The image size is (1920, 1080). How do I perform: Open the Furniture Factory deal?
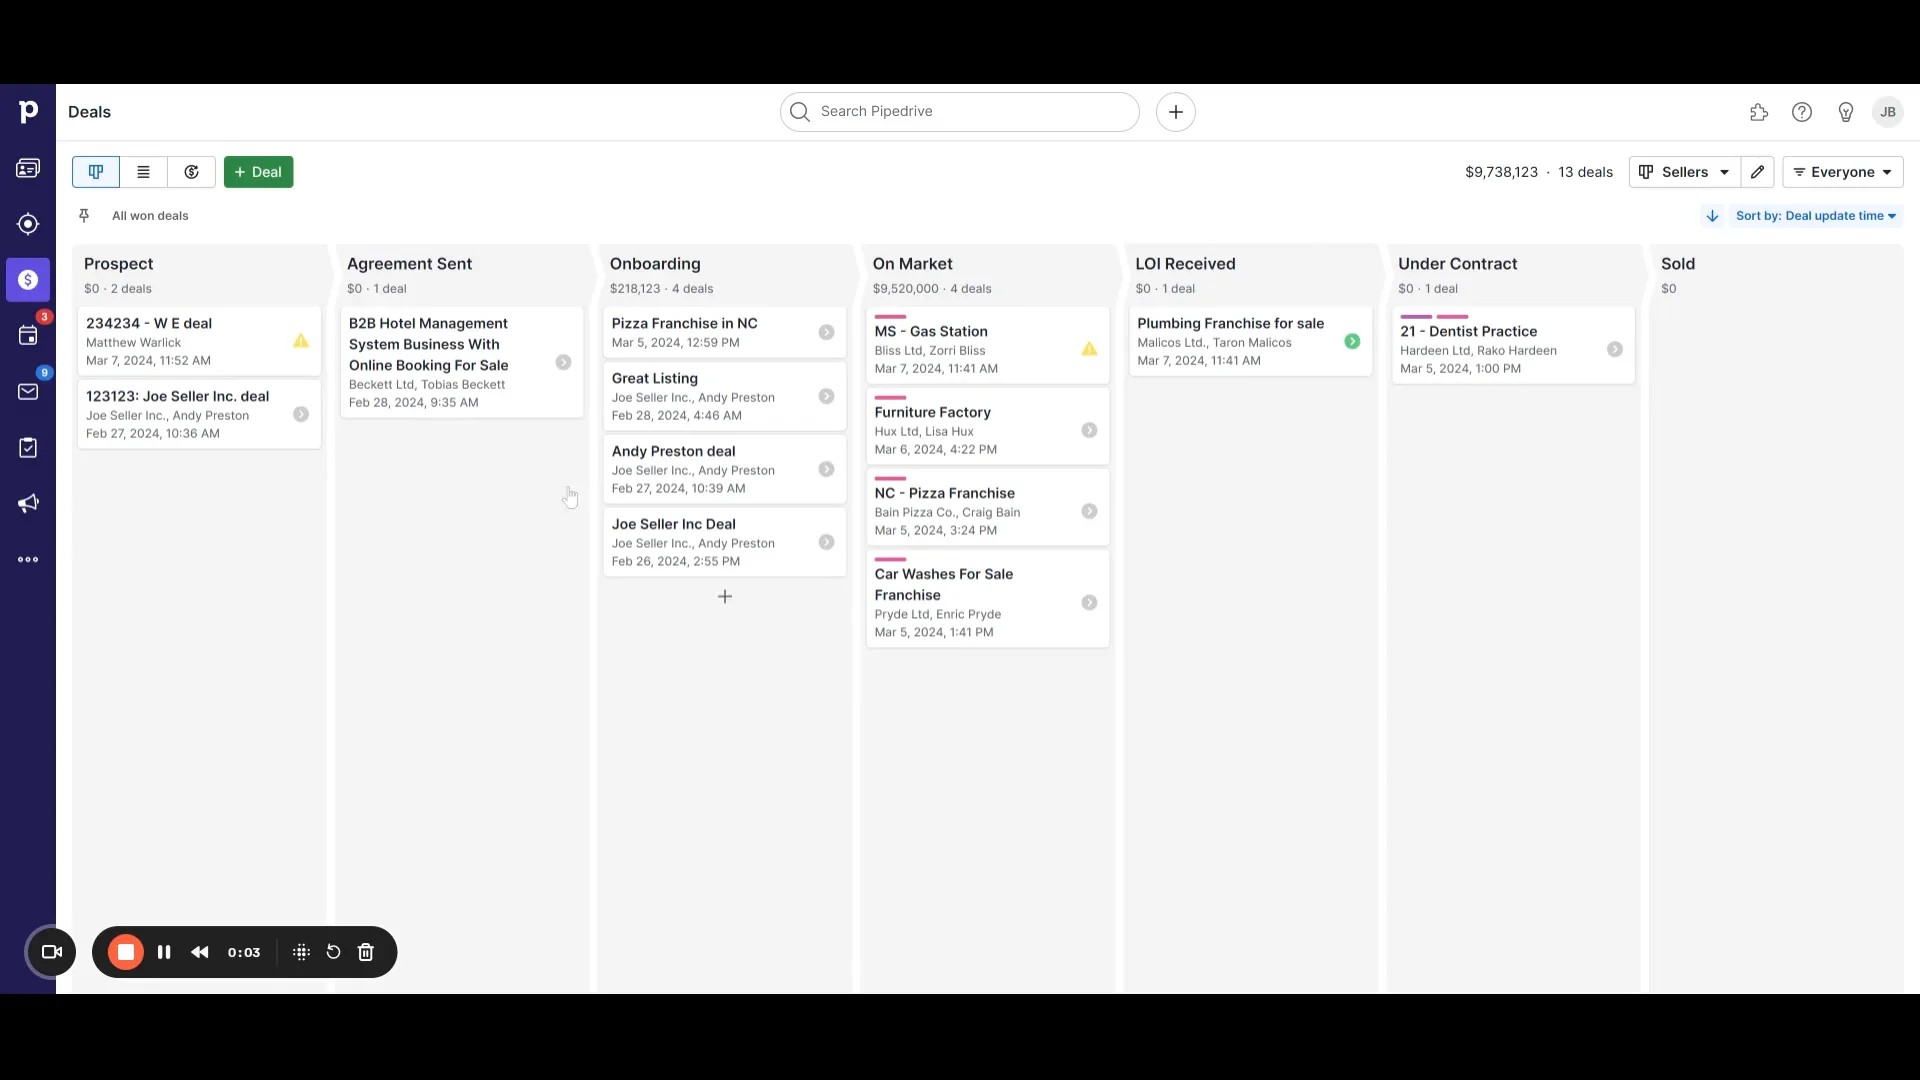[x=988, y=426]
